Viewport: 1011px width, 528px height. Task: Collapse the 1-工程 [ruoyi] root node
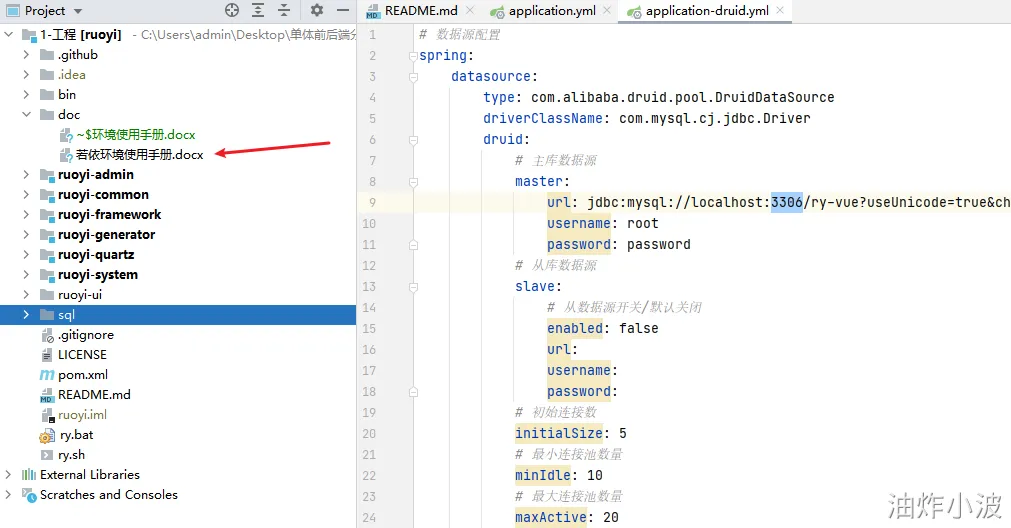[x=8, y=34]
